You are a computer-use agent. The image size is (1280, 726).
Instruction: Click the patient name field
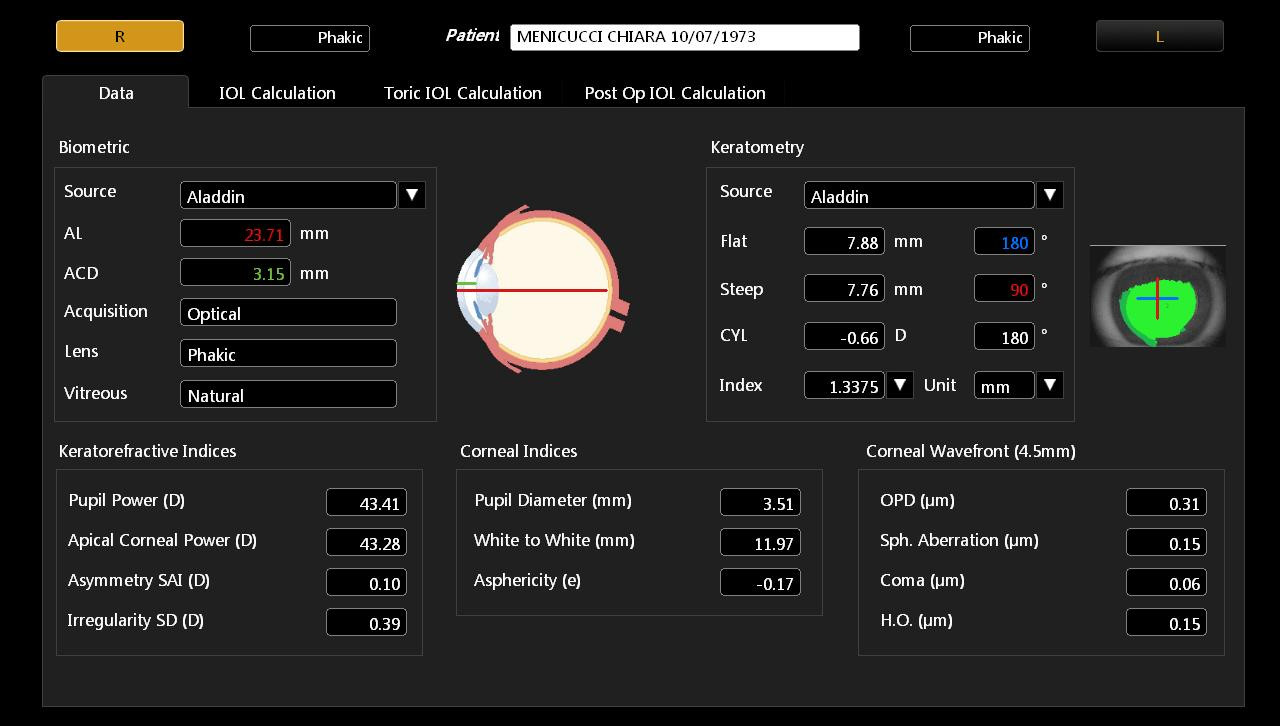(x=685, y=37)
